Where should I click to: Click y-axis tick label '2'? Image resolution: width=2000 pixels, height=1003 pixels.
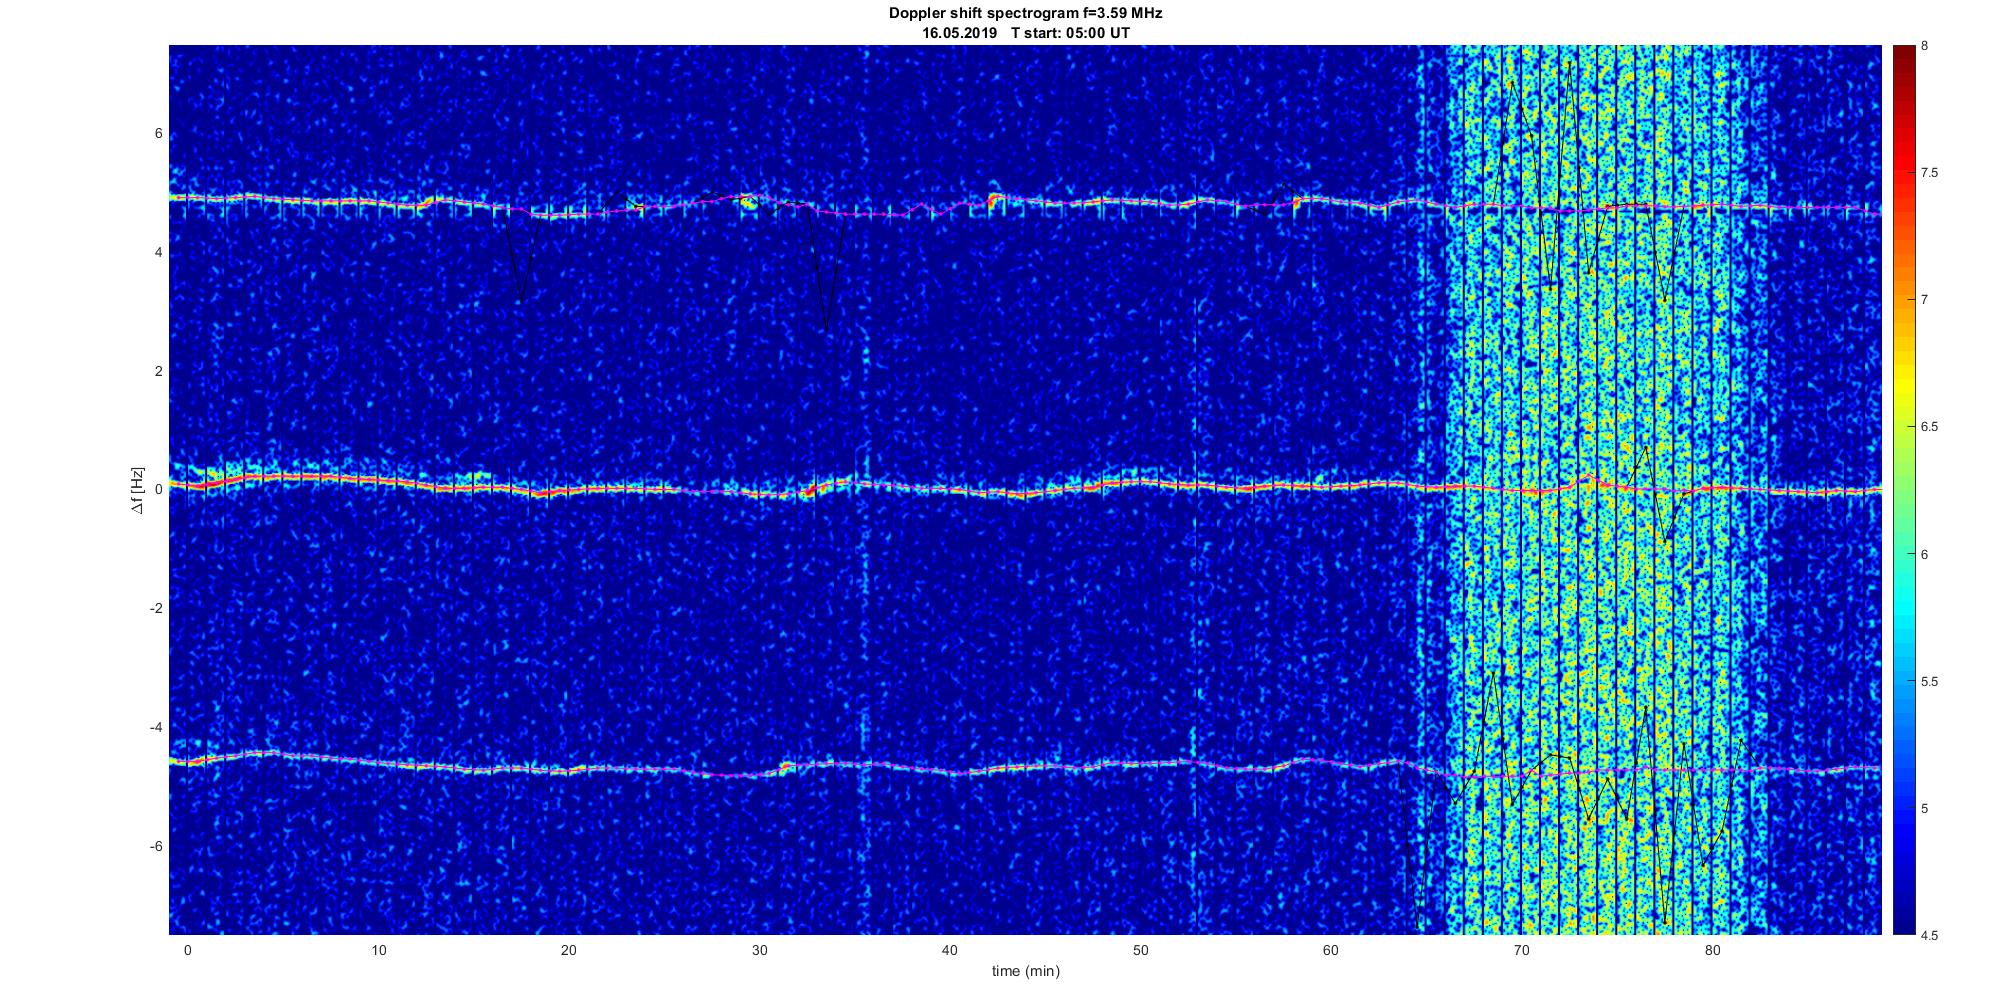[x=159, y=371]
